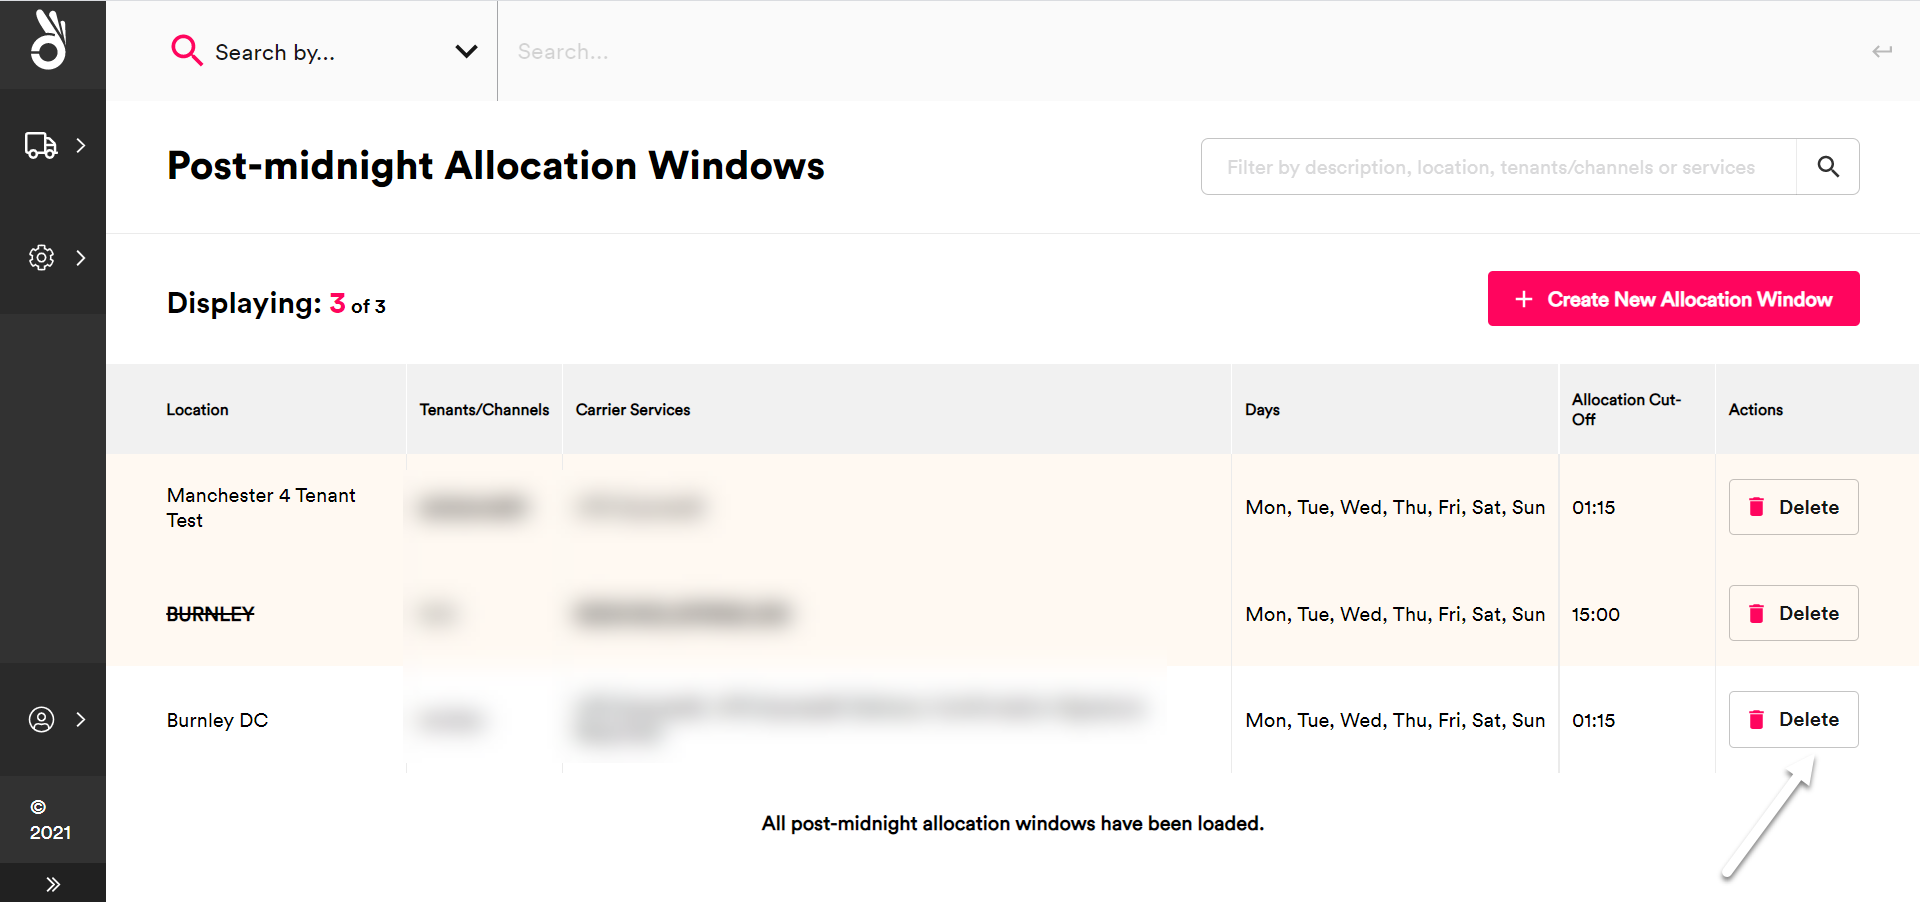Select the struck-through BURNLEY location

coord(210,614)
